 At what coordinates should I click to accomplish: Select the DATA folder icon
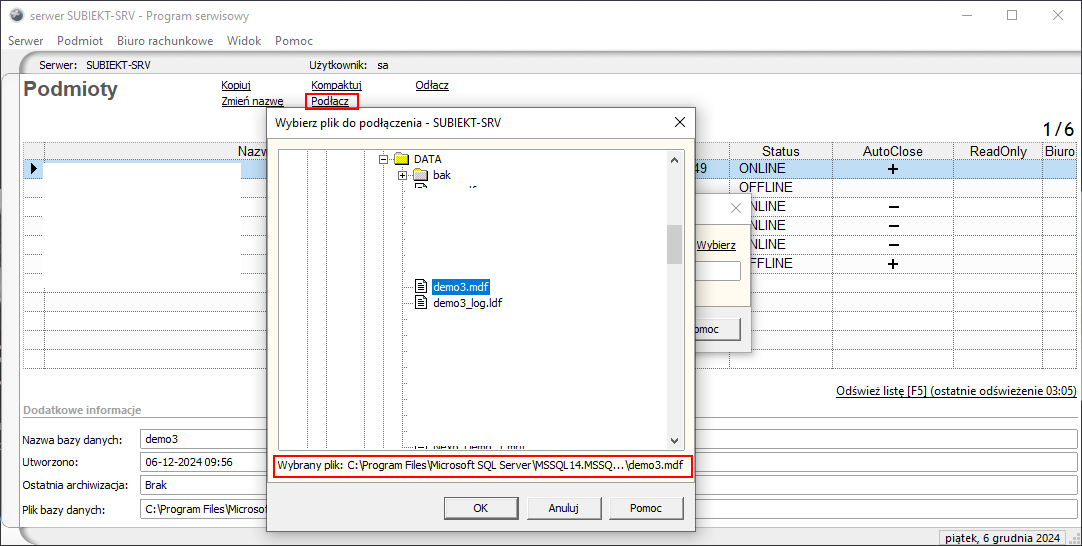[x=402, y=159]
